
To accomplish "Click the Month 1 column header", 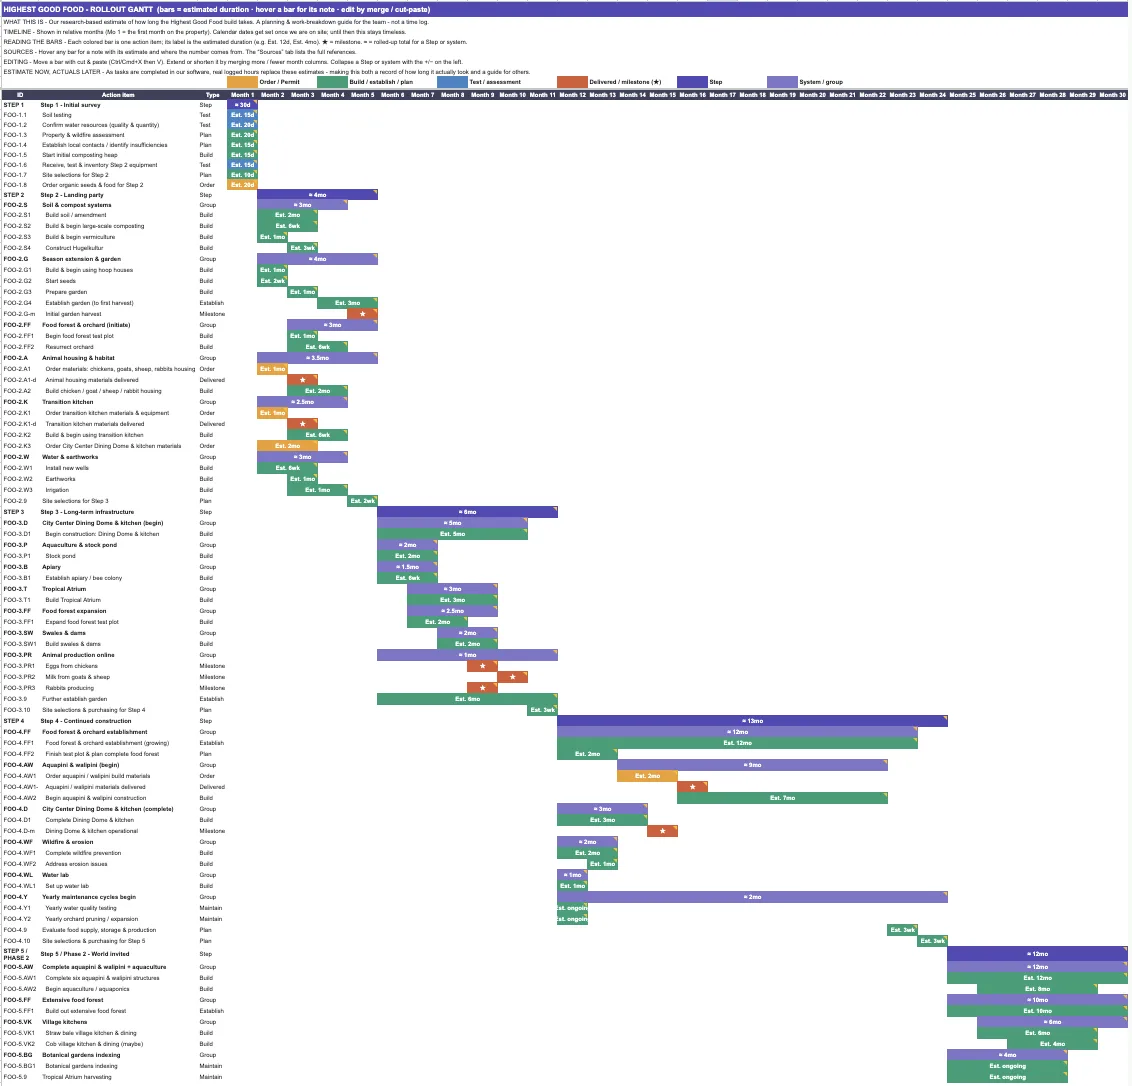I will pyautogui.click(x=242, y=95).
